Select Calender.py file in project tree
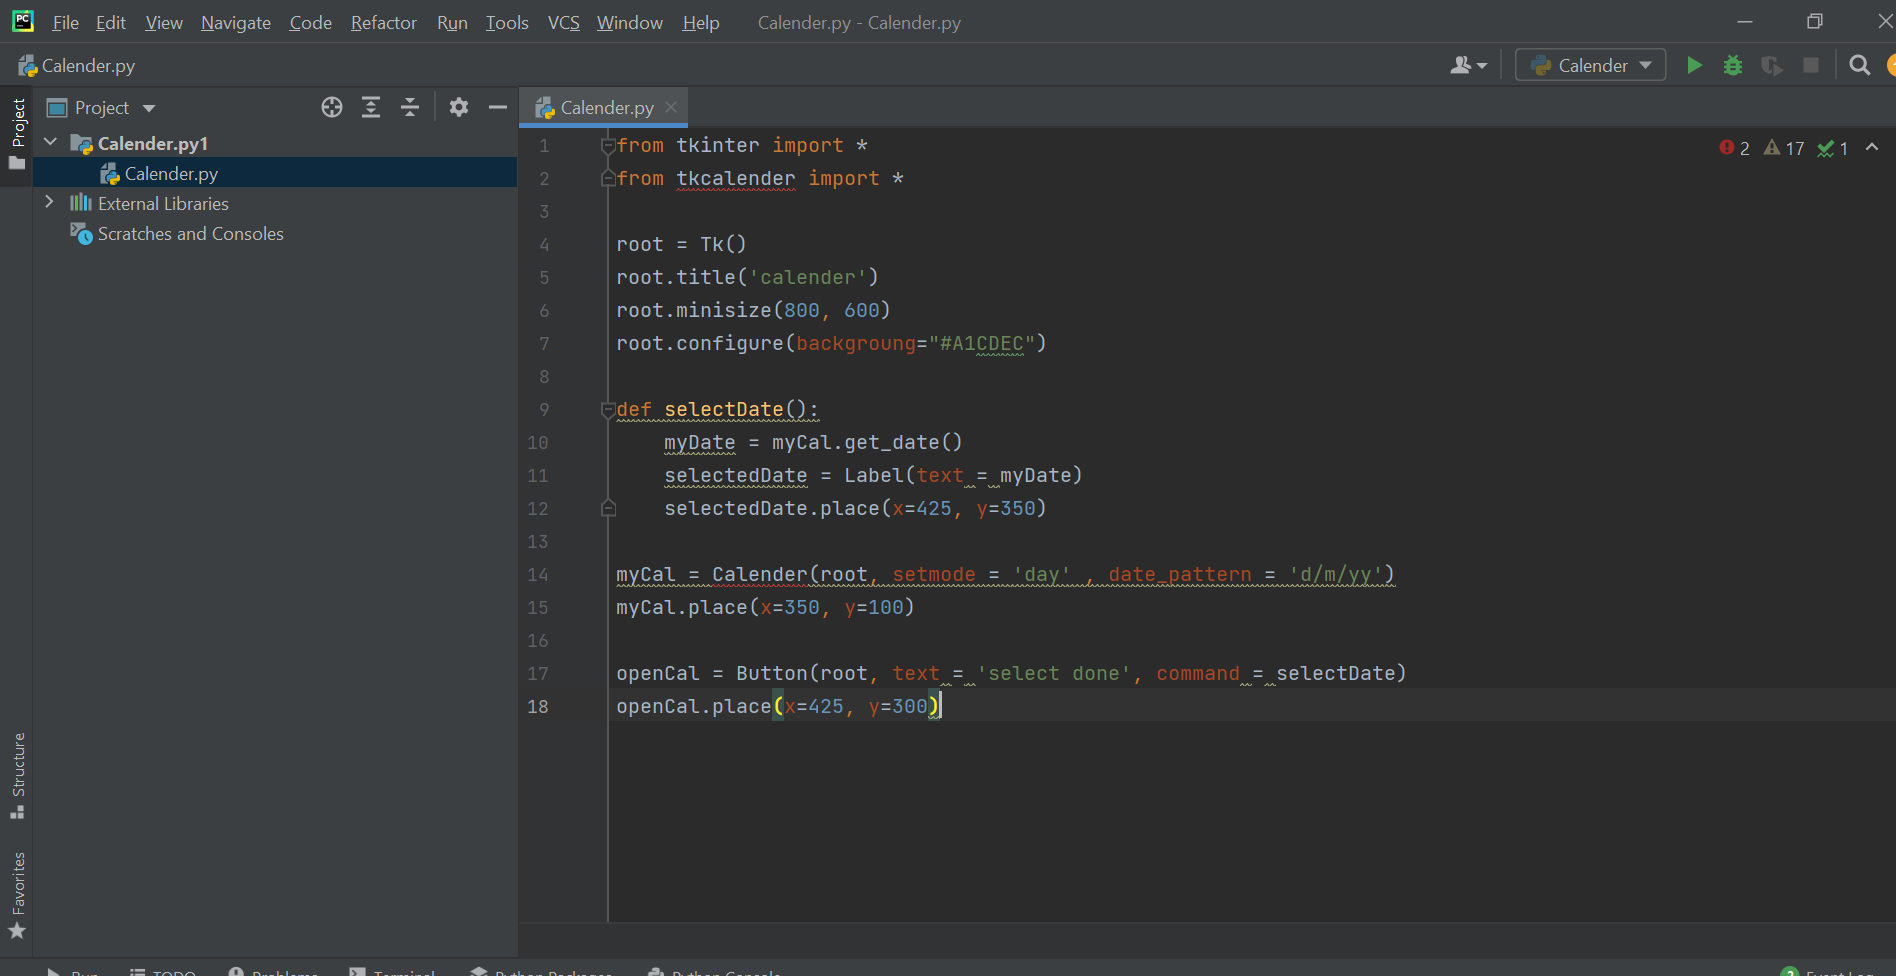Viewport: 1896px width, 976px height. [171, 174]
